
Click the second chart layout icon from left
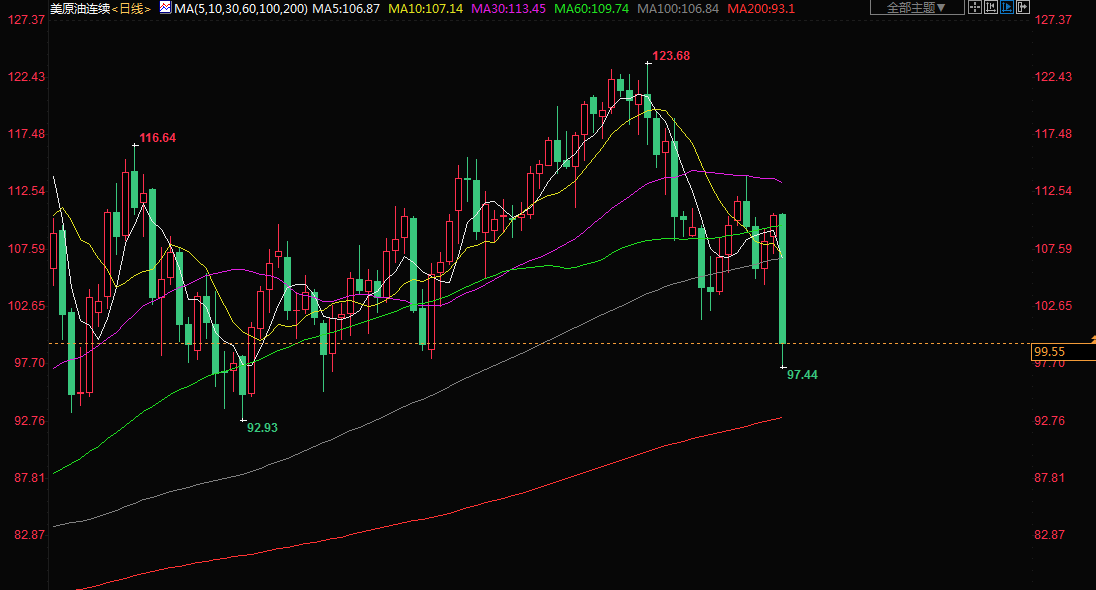pos(991,7)
